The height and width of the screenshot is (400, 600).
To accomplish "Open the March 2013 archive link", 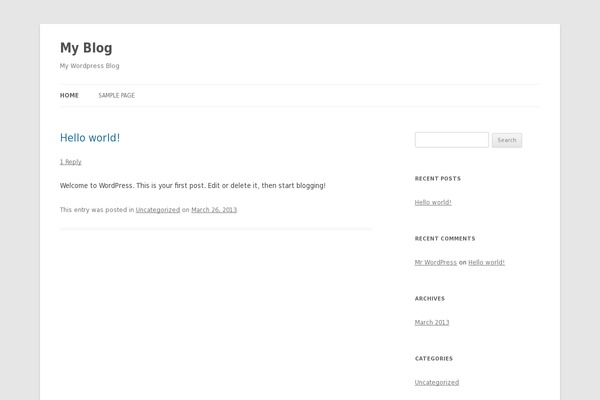I will pyautogui.click(x=432, y=323).
